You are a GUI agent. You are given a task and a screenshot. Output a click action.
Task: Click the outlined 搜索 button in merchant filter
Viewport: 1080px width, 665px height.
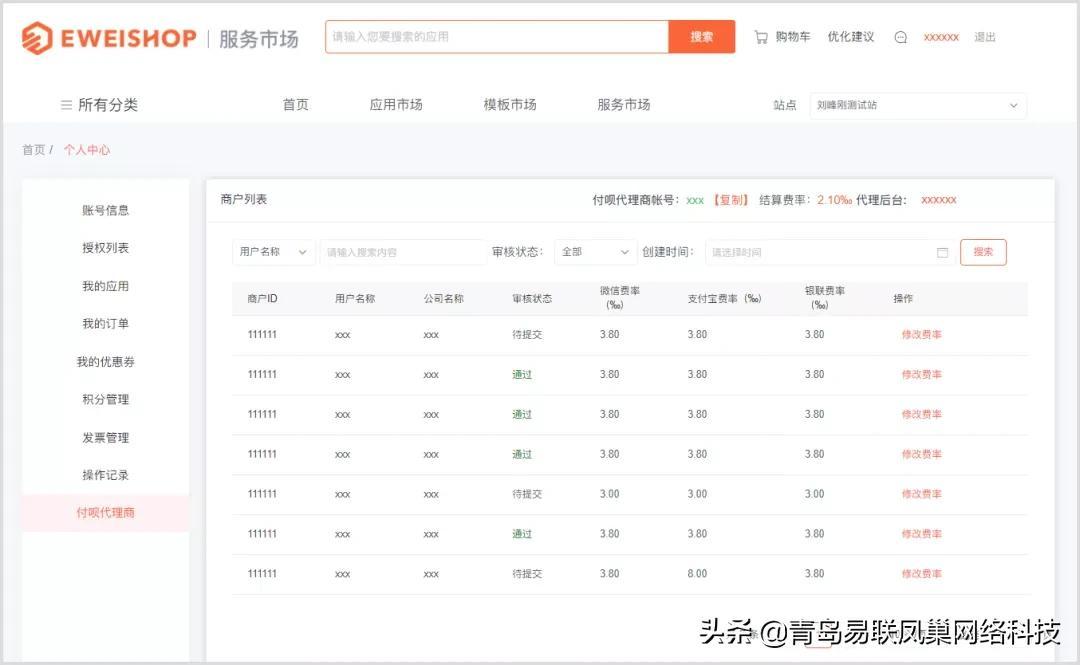pyautogui.click(x=983, y=252)
